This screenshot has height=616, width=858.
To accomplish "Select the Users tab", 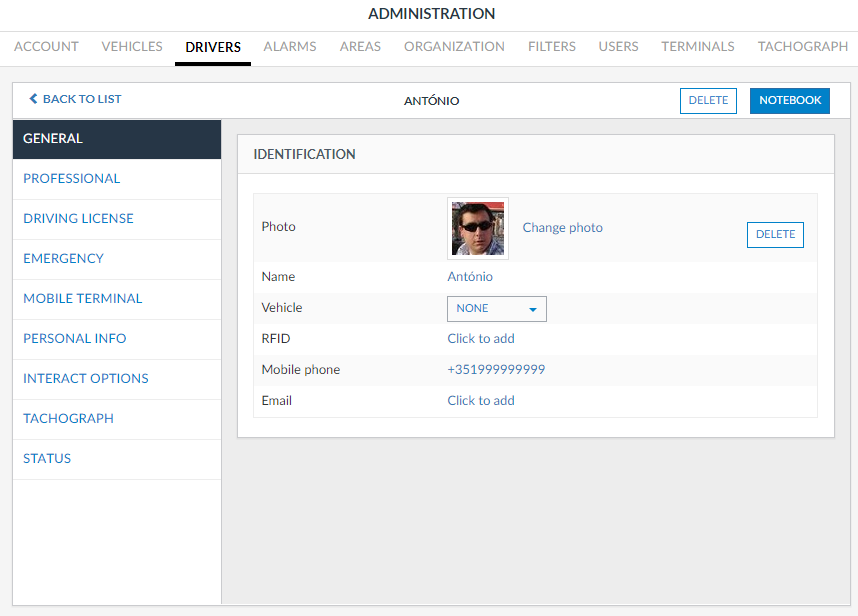I will pos(618,47).
